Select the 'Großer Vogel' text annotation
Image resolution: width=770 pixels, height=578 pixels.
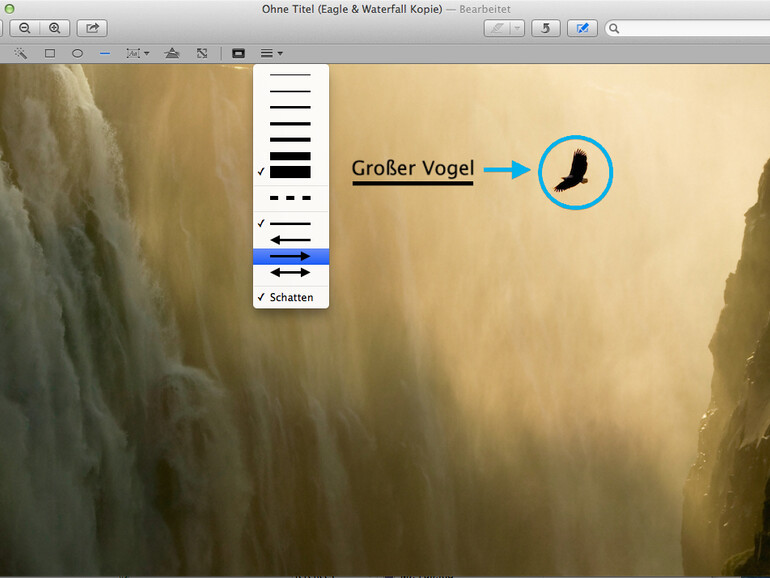413,168
